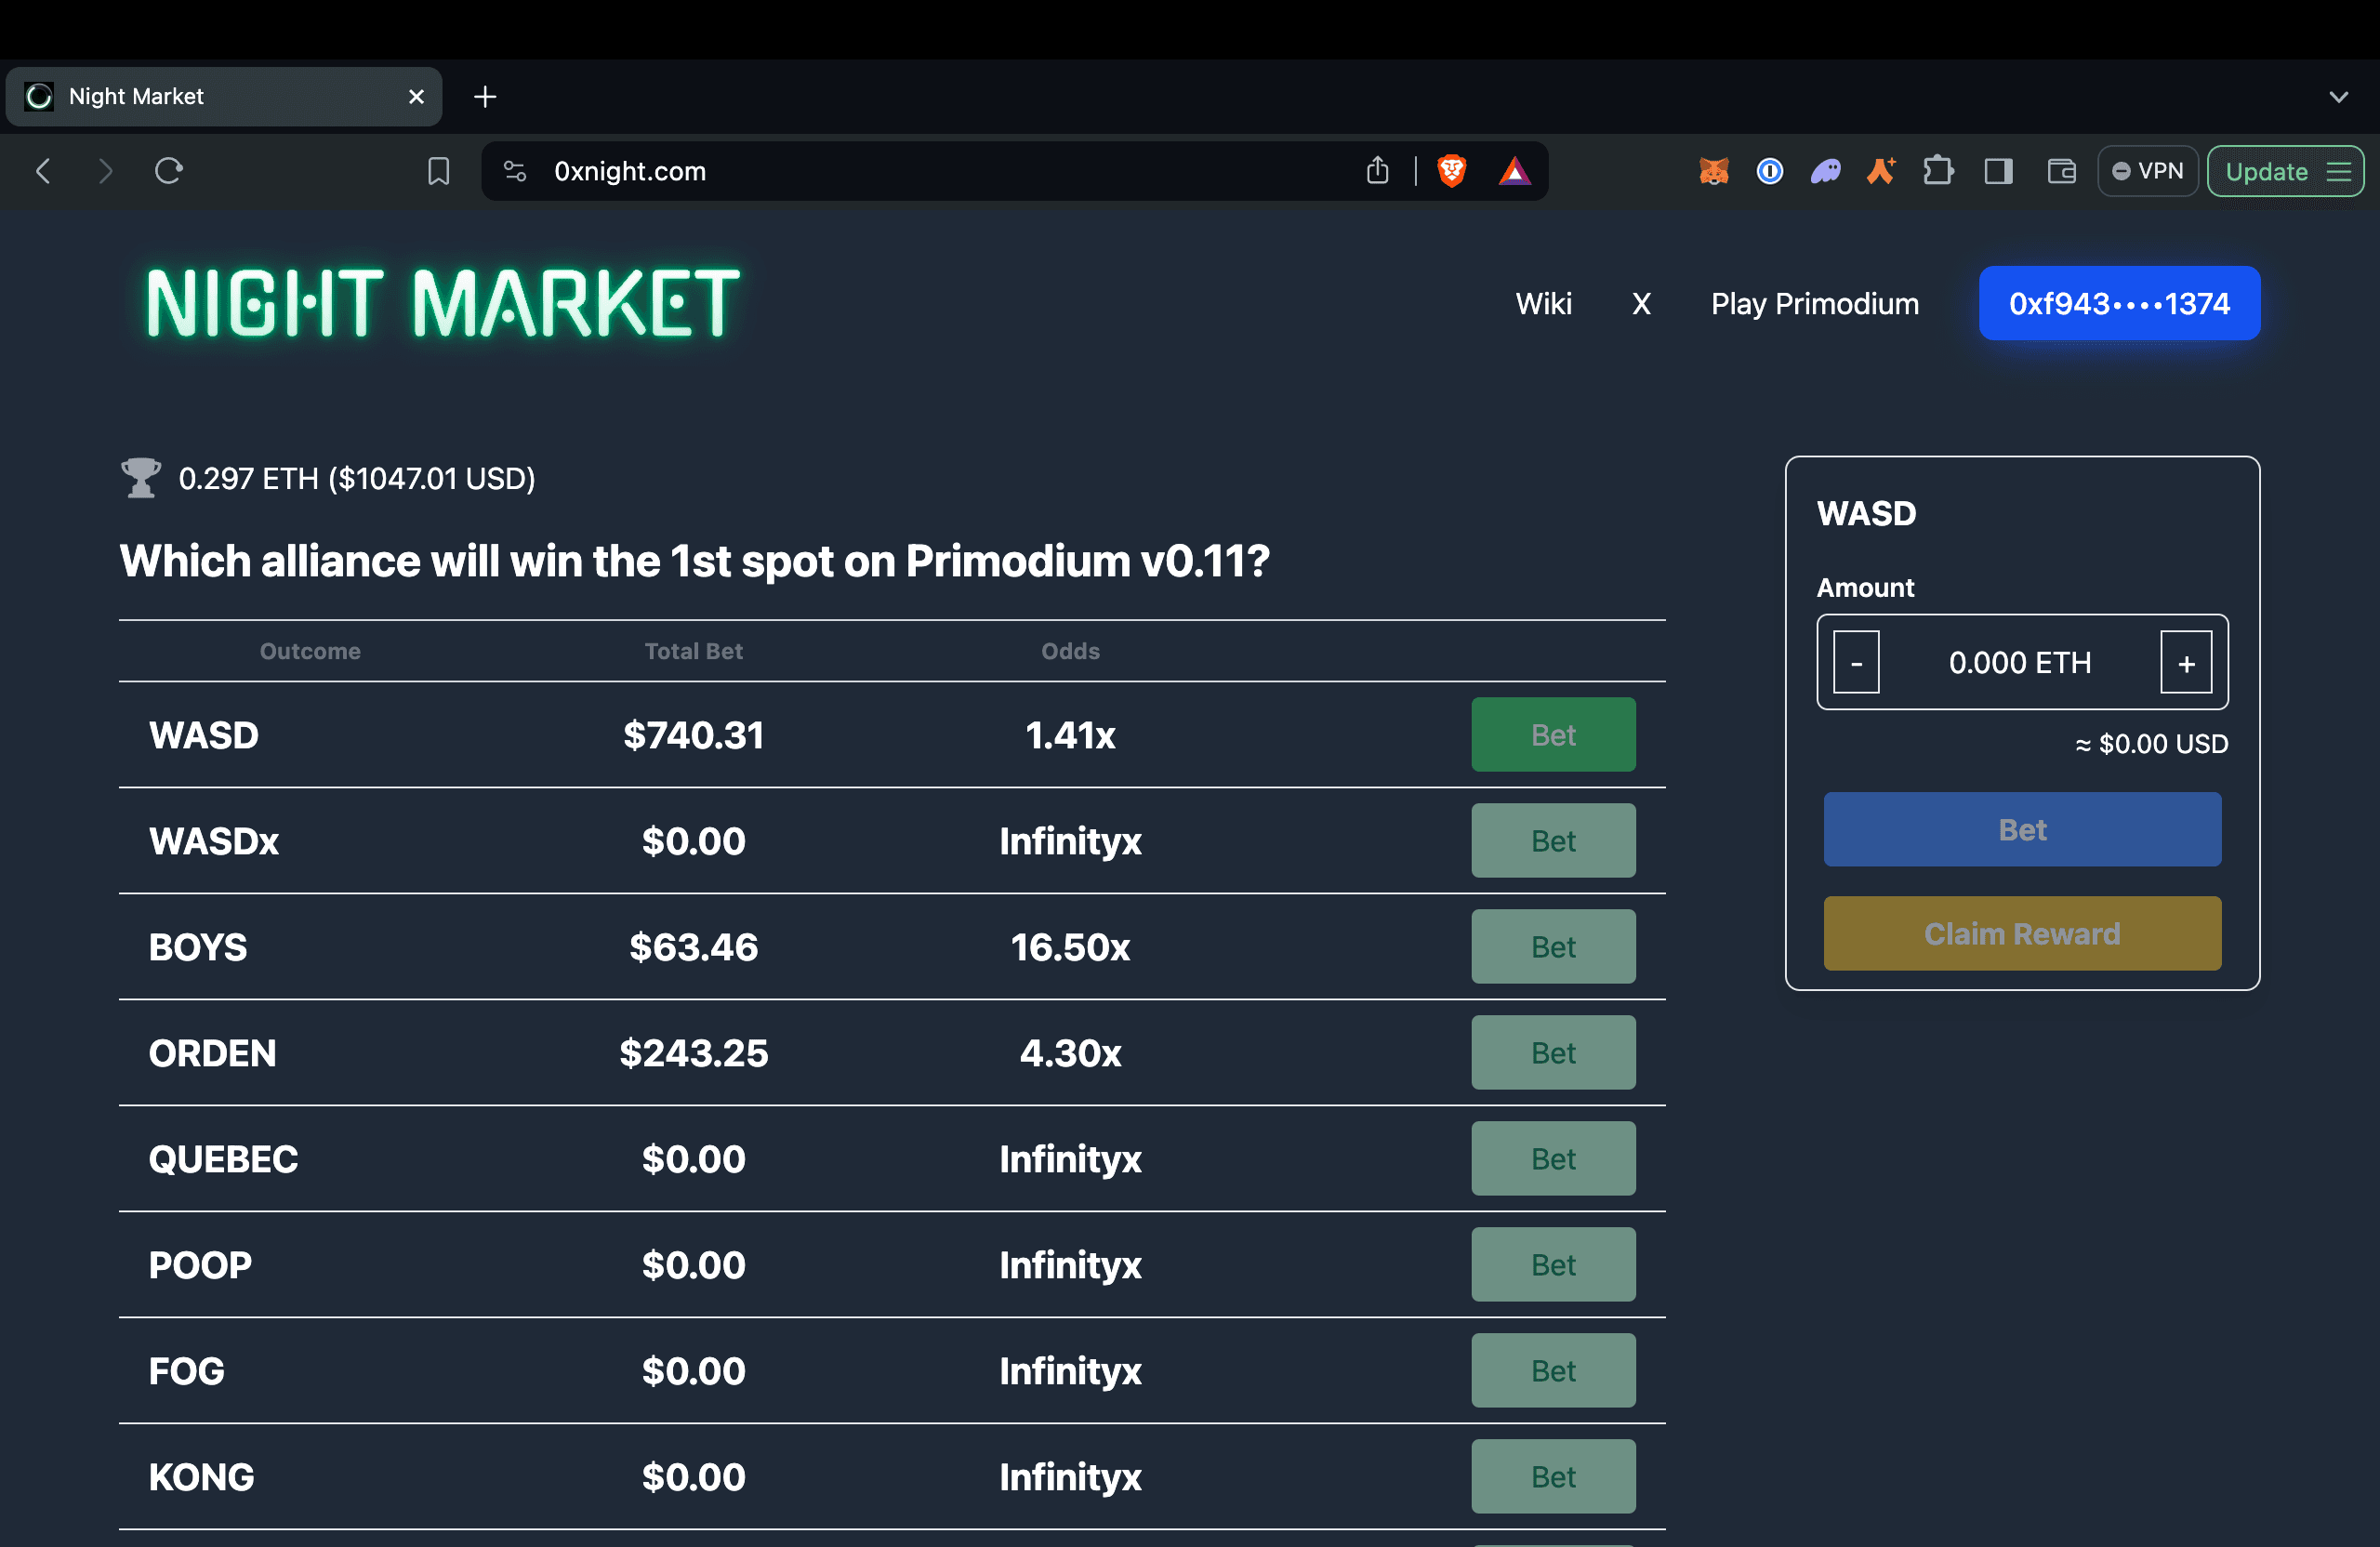
Task: Click the QUEBEC outcome name
Action: [223, 1159]
